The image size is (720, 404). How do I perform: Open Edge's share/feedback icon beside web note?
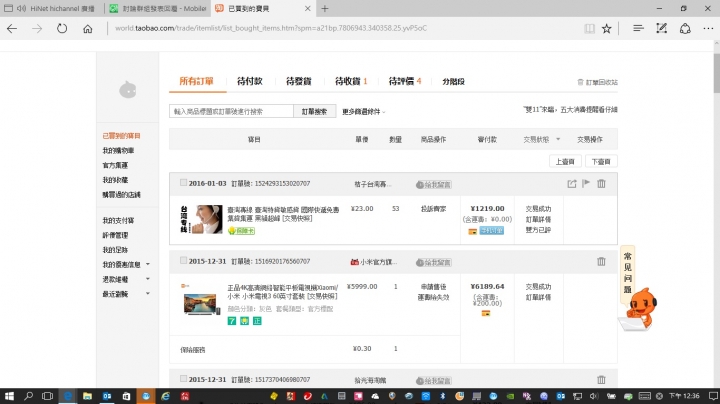tap(685, 28)
